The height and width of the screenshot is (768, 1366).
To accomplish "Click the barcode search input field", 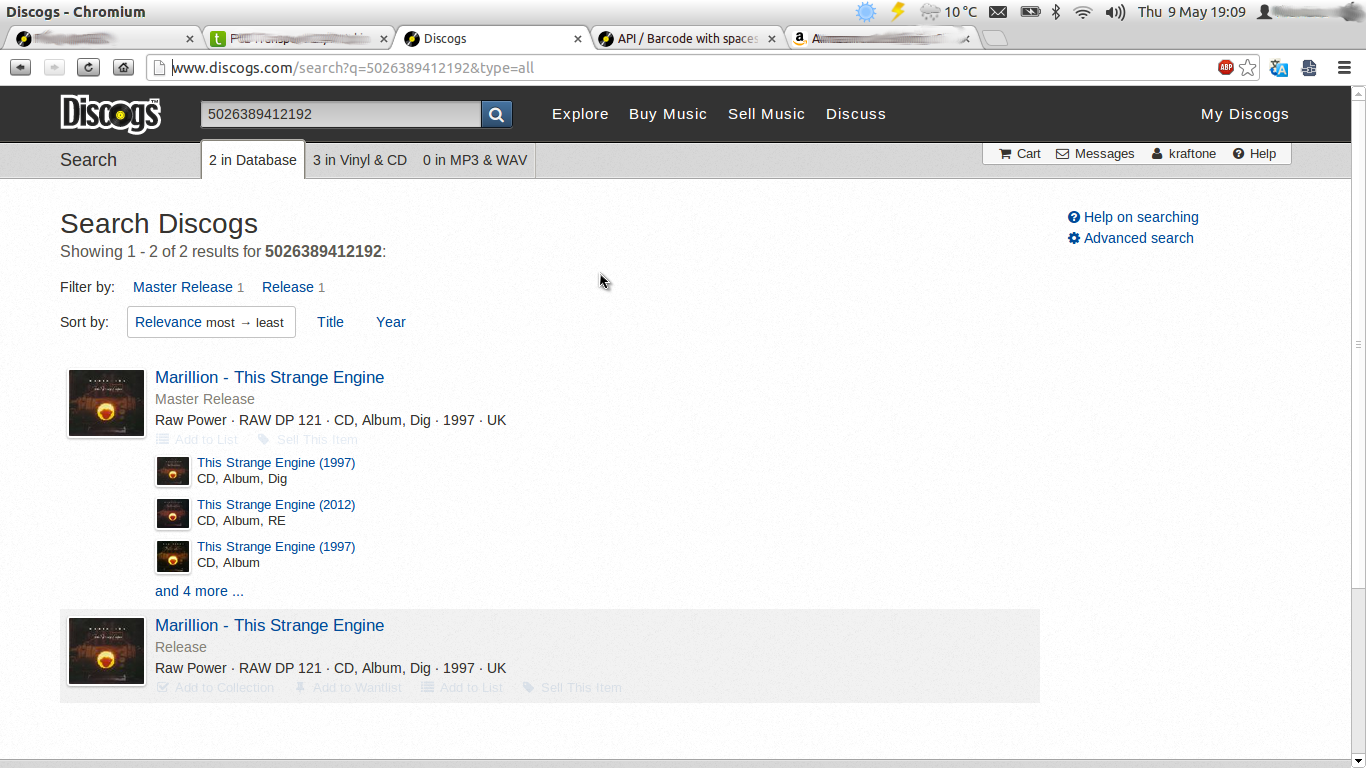I will coord(340,113).
